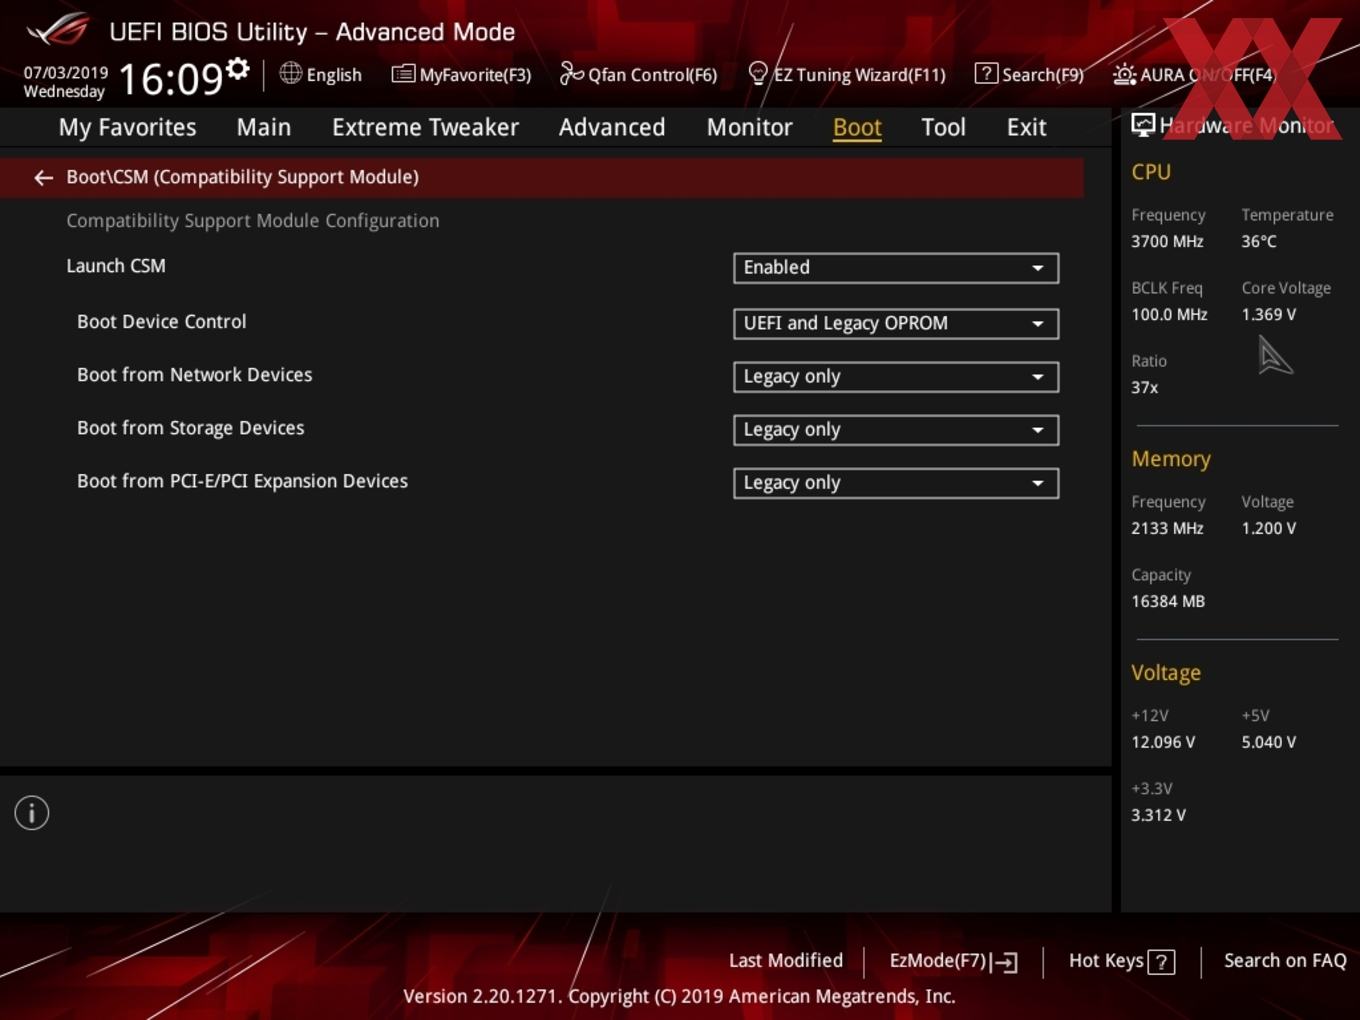Open Boot from PCI-E/PCI Expansion Devices dropdown
The width and height of the screenshot is (1360, 1020).
(896, 483)
